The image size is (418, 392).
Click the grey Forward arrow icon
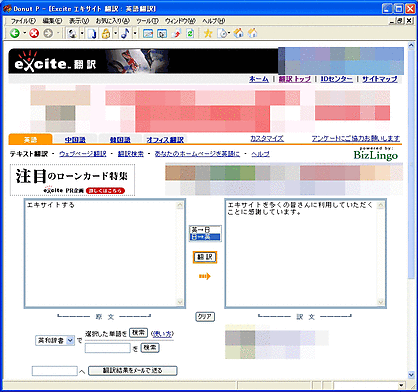click(48, 33)
